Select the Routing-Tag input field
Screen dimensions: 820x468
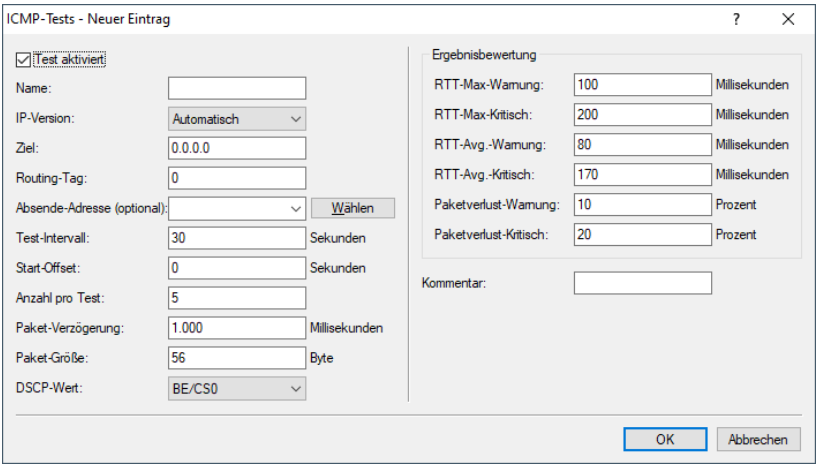click(x=236, y=178)
